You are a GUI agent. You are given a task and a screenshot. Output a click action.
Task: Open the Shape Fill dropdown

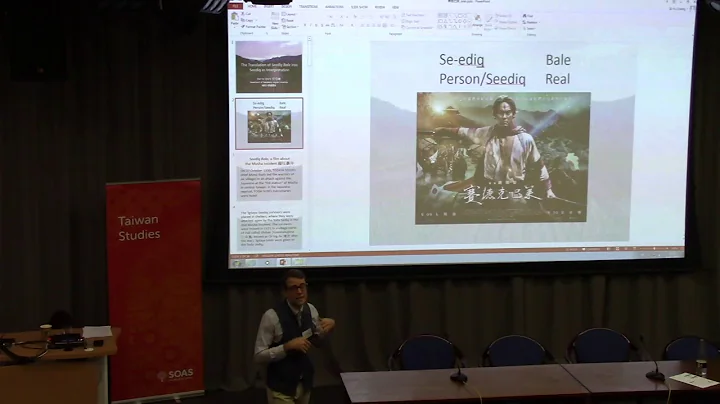coord(504,16)
